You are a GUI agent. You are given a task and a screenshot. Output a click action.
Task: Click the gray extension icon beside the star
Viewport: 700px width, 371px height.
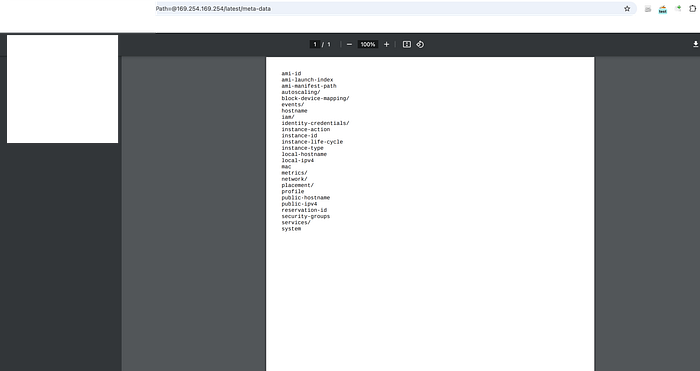(648, 9)
